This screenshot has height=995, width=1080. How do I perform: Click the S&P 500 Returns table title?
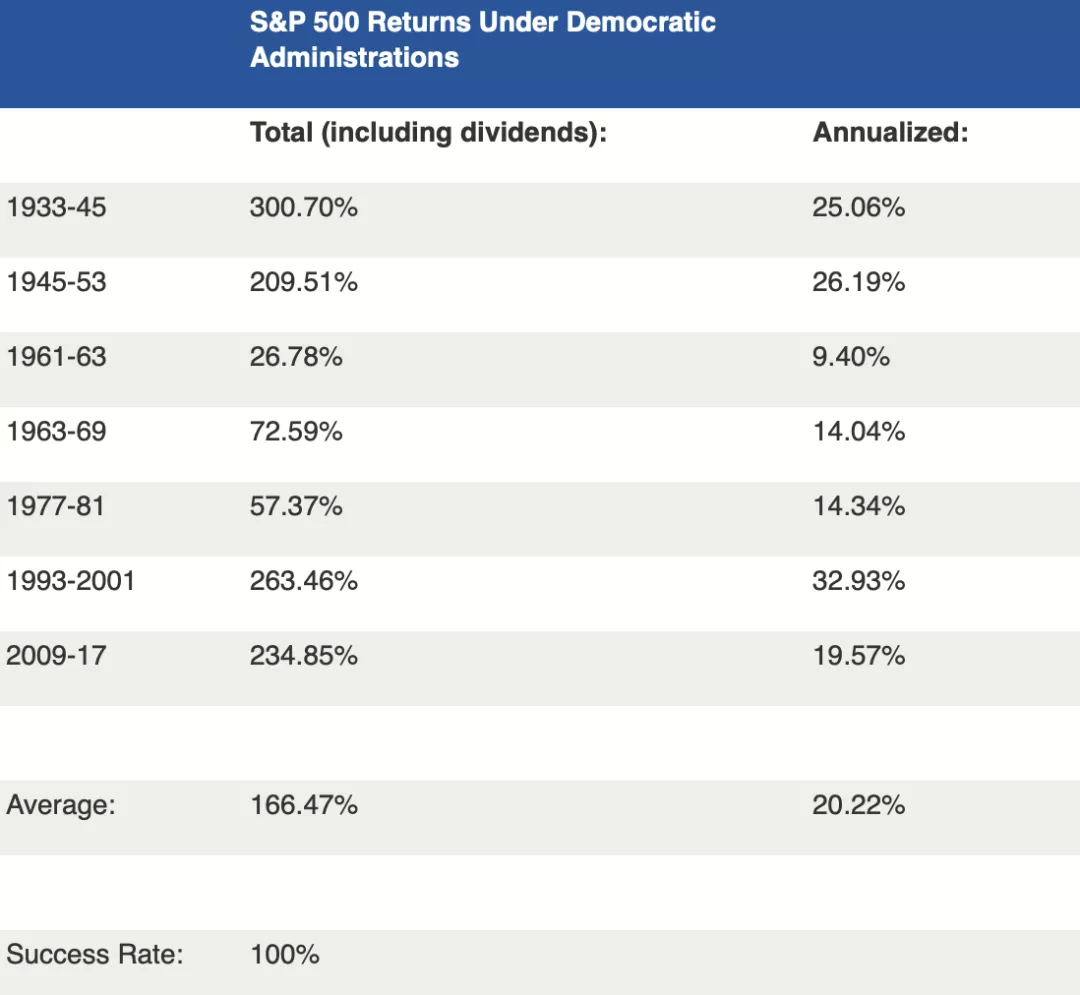483,39
